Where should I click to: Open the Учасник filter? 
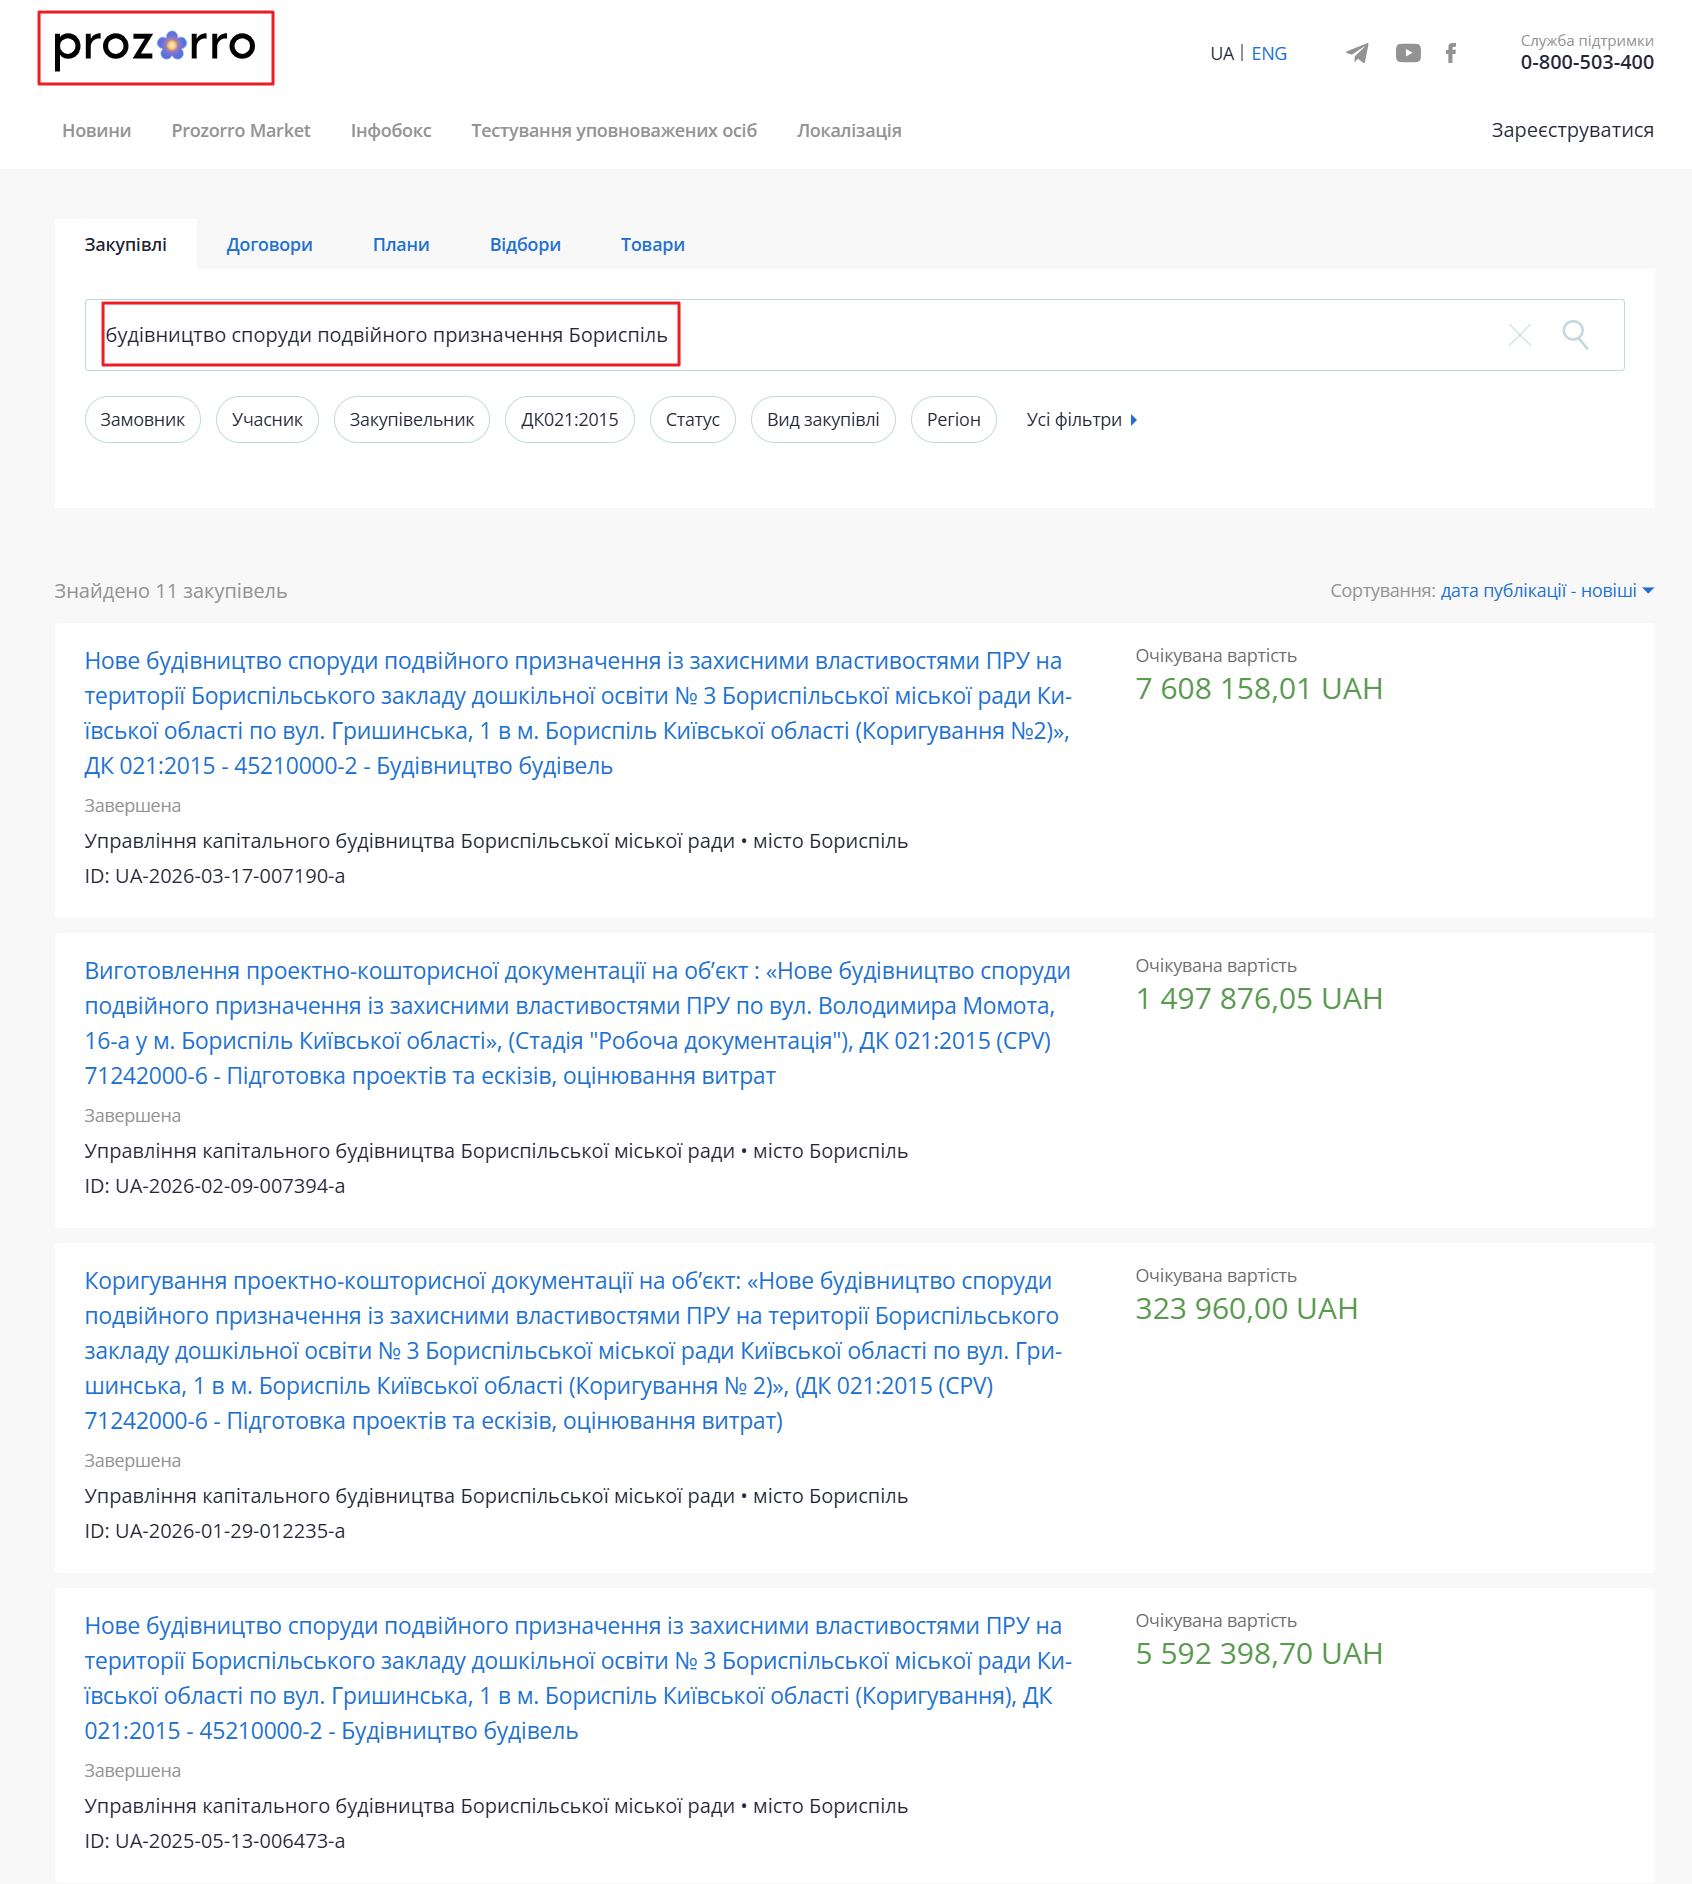pyautogui.click(x=267, y=420)
